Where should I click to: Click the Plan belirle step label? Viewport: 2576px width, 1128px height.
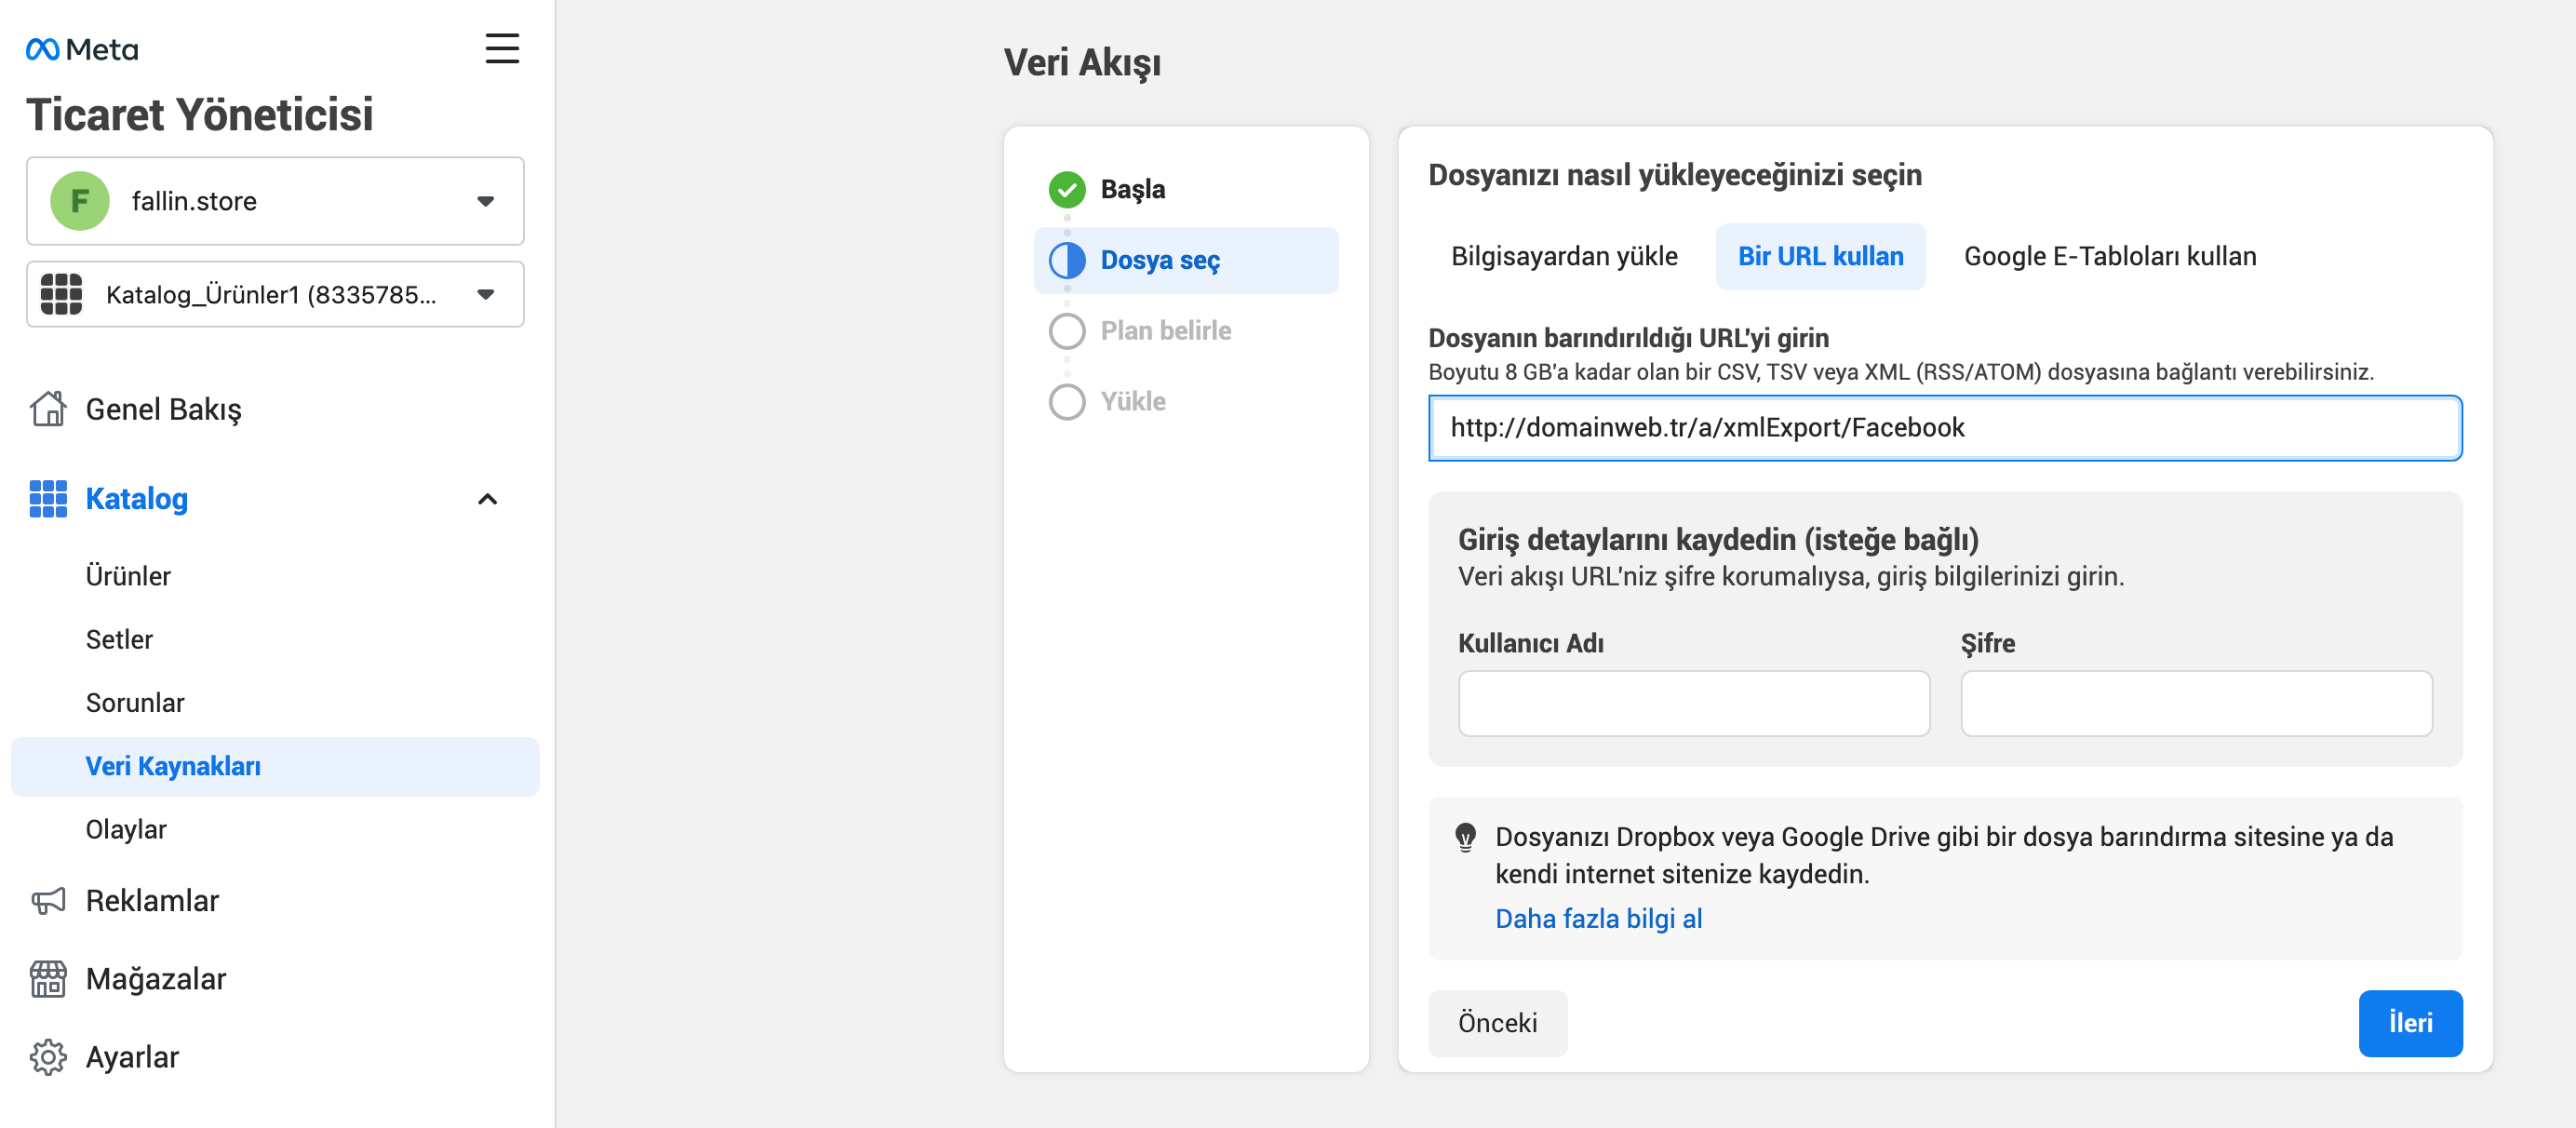pyautogui.click(x=1165, y=330)
